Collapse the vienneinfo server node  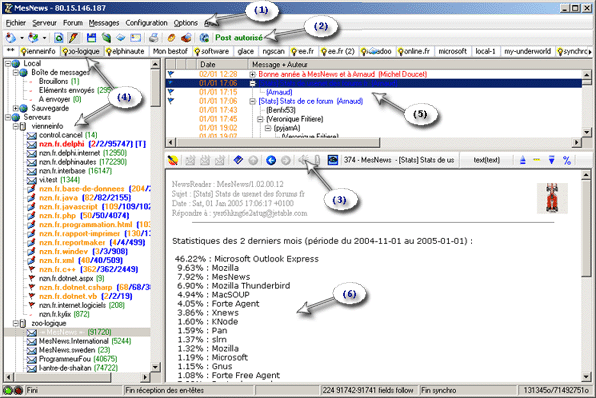[16, 126]
